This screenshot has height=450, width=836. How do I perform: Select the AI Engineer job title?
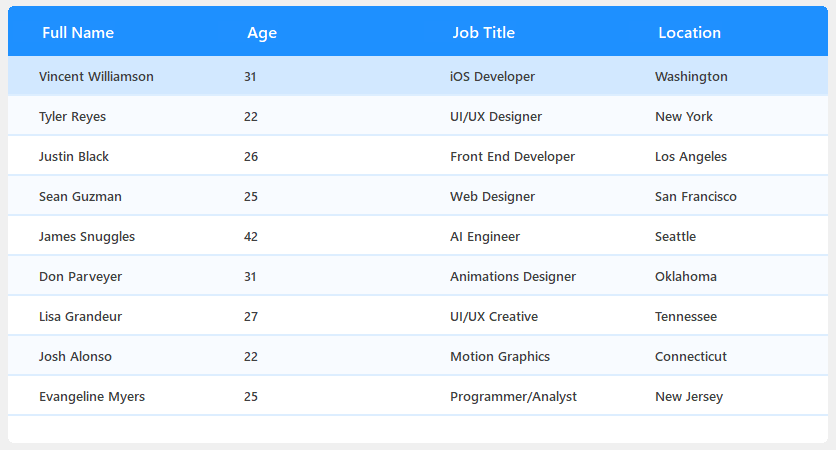coord(485,236)
